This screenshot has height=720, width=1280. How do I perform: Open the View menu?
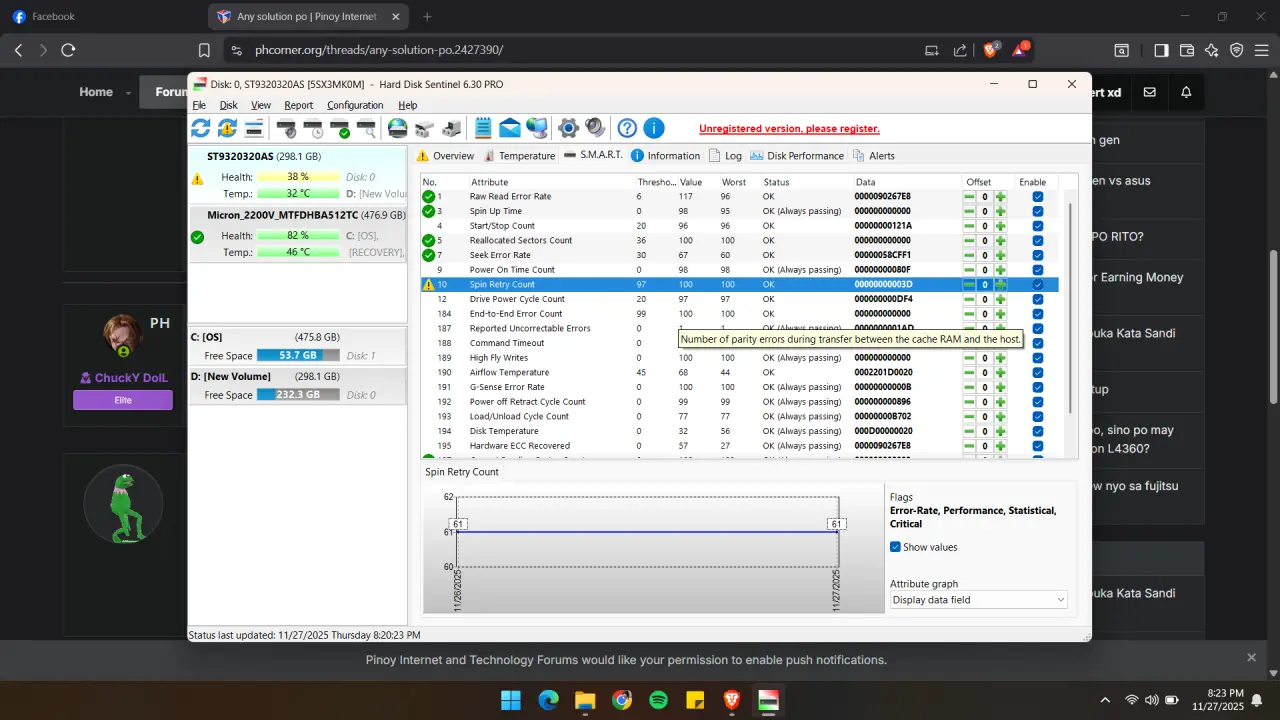pyautogui.click(x=261, y=105)
